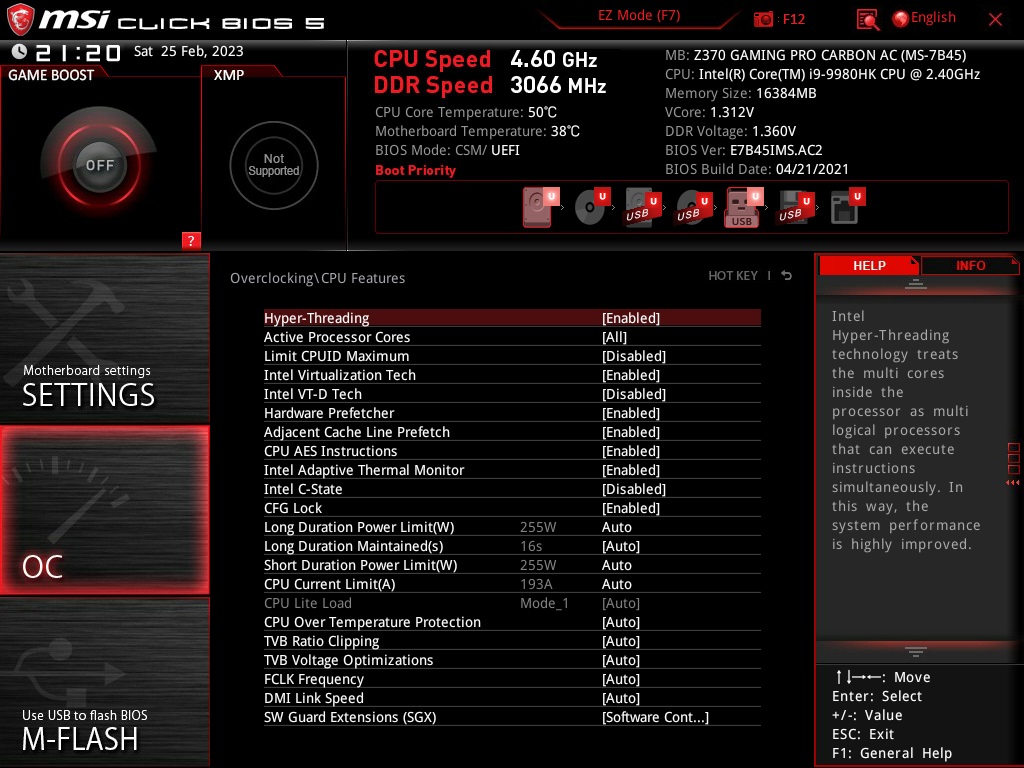1024x768 pixels.
Task: Click the Overclocking\CPU Features breadcrumb
Action: 317,278
